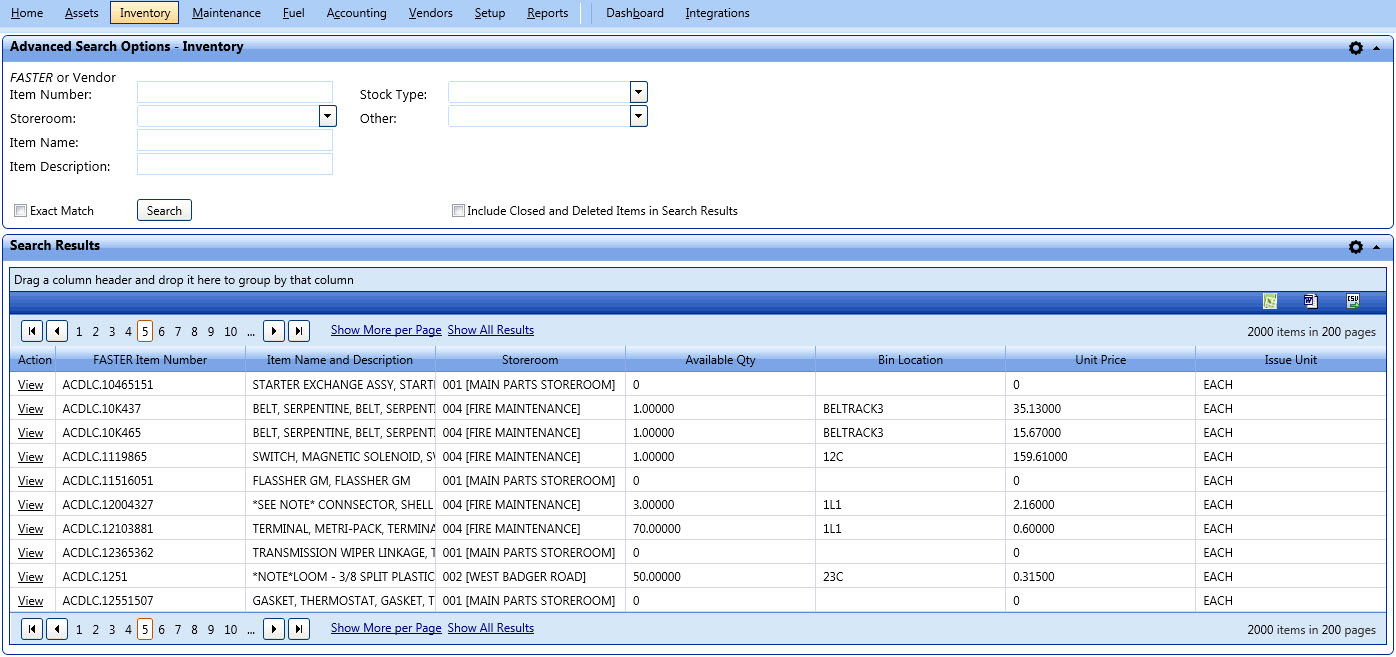Sort by Storeroom column header
Viewport: 1396px width, 657px height.
(x=530, y=360)
